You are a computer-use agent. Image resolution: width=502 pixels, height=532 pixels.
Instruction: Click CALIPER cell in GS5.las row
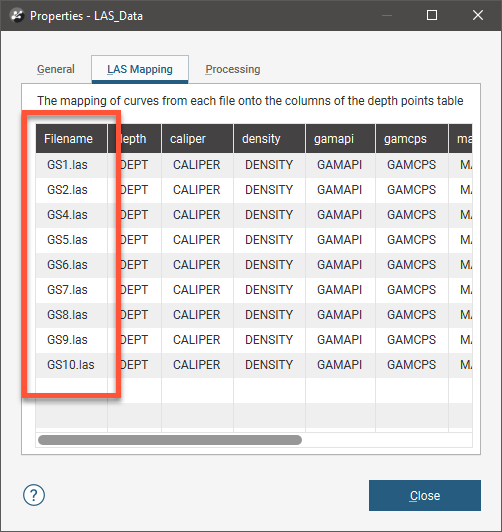click(x=197, y=240)
